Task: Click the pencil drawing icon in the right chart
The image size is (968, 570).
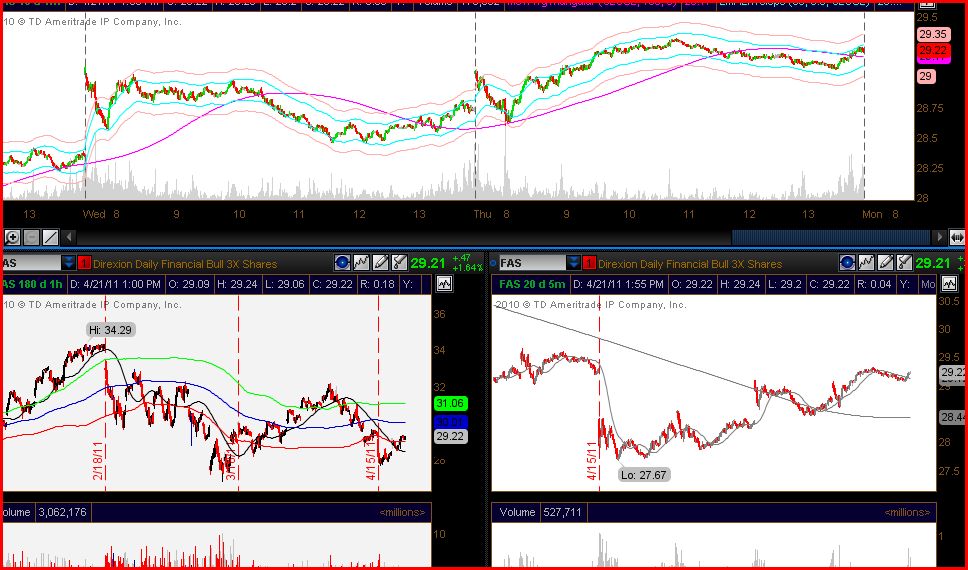Action: click(885, 263)
